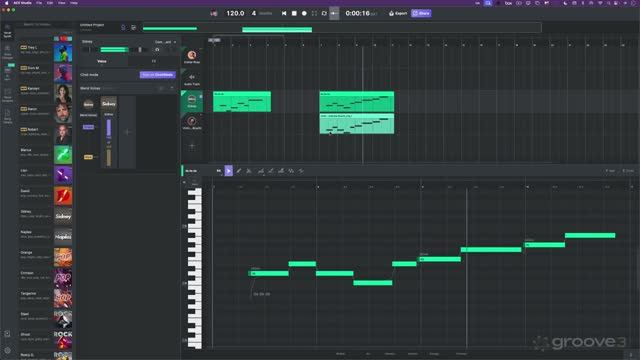
Task: Click the second curve-edit tool after the scissors
Action: (271, 171)
